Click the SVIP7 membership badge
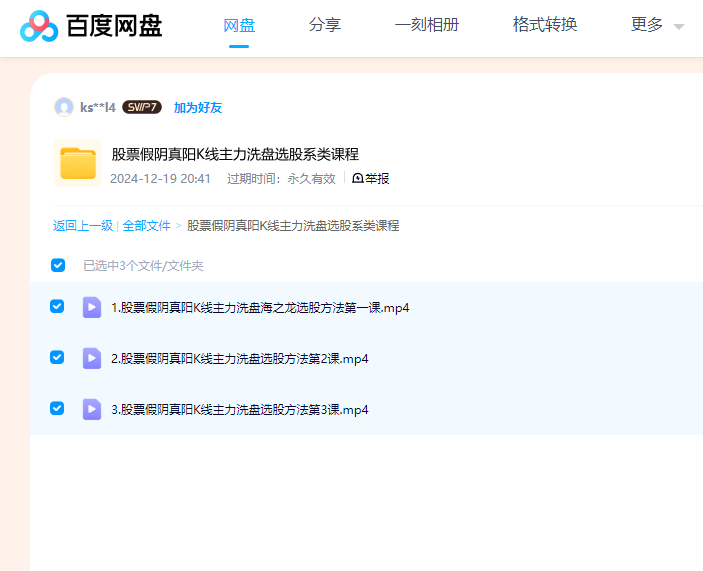Viewport: 703px width, 571px height. pyautogui.click(x=142, y=107)
